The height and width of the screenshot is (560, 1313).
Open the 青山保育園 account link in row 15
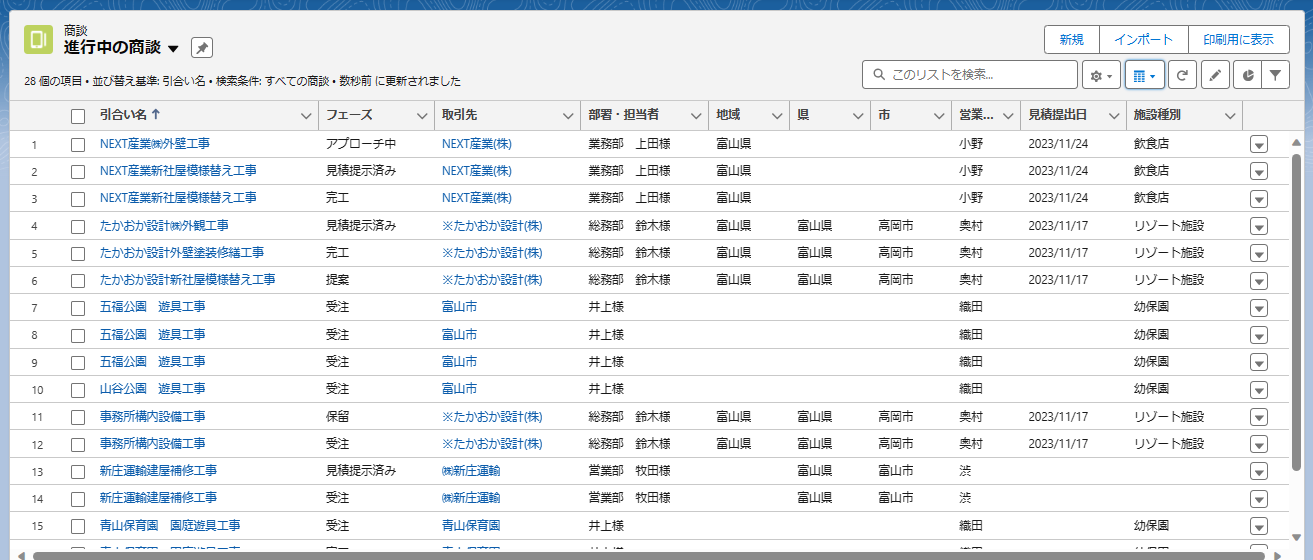[471, 526]
